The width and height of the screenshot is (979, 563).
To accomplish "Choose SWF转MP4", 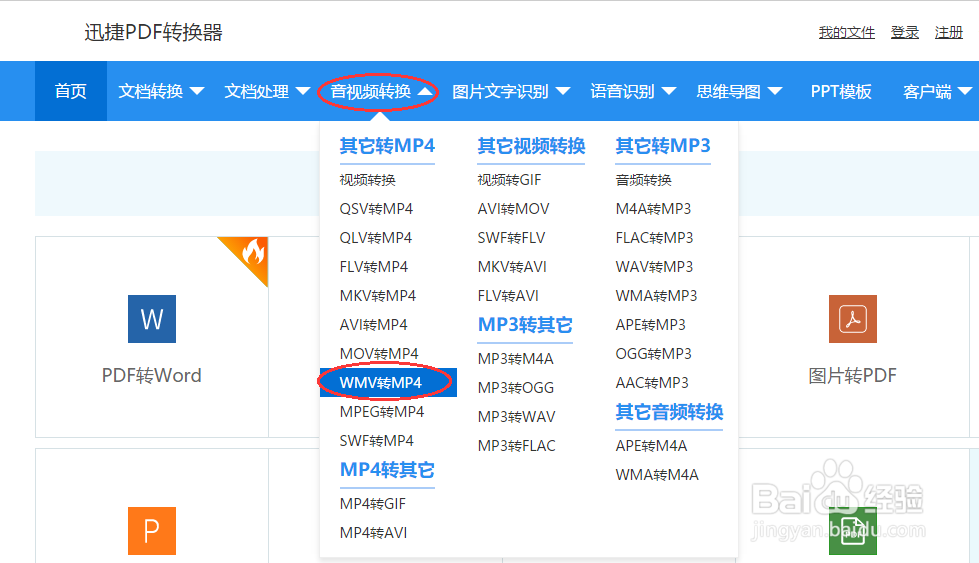I will click(376, 441).
